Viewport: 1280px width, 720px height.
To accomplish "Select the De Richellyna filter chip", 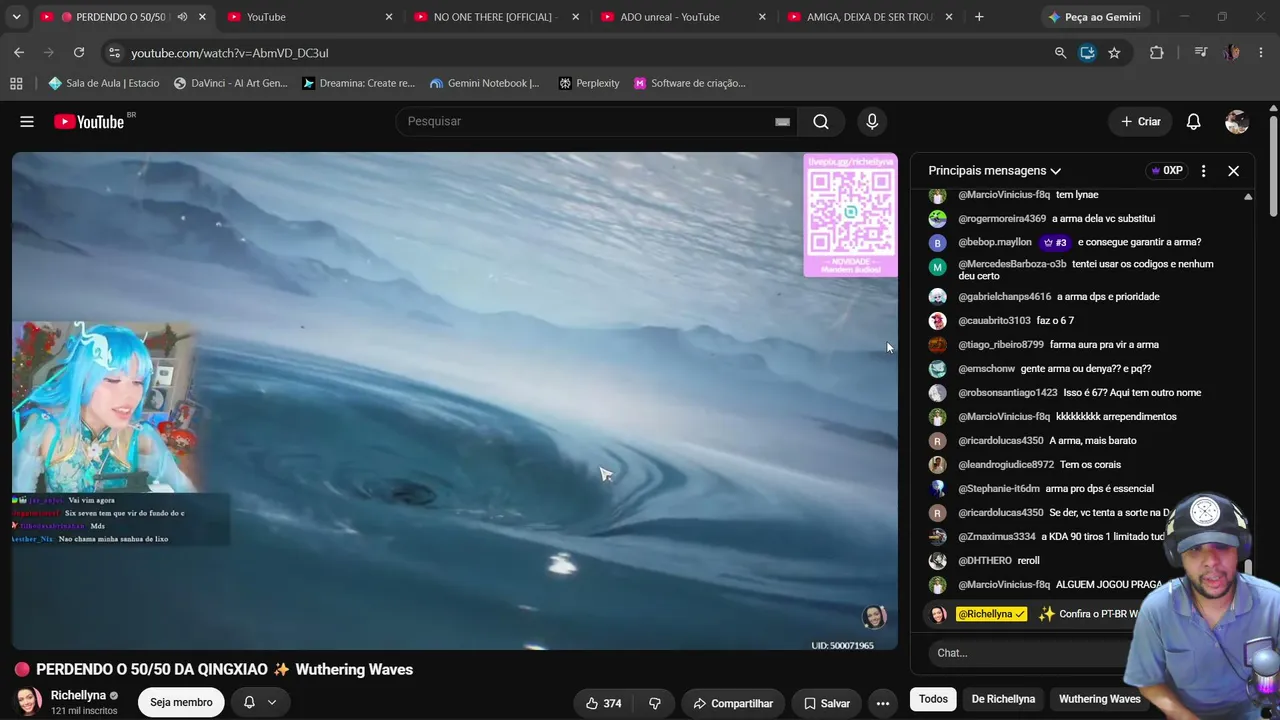I will [1003, 699].
